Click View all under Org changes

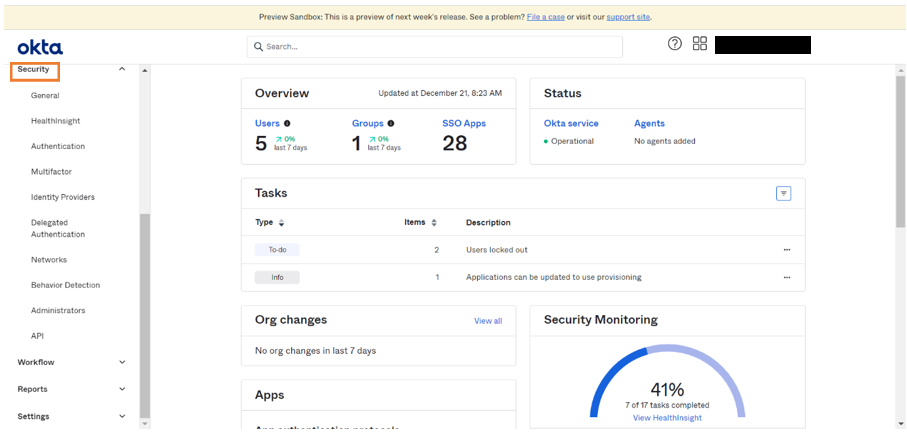488,321
